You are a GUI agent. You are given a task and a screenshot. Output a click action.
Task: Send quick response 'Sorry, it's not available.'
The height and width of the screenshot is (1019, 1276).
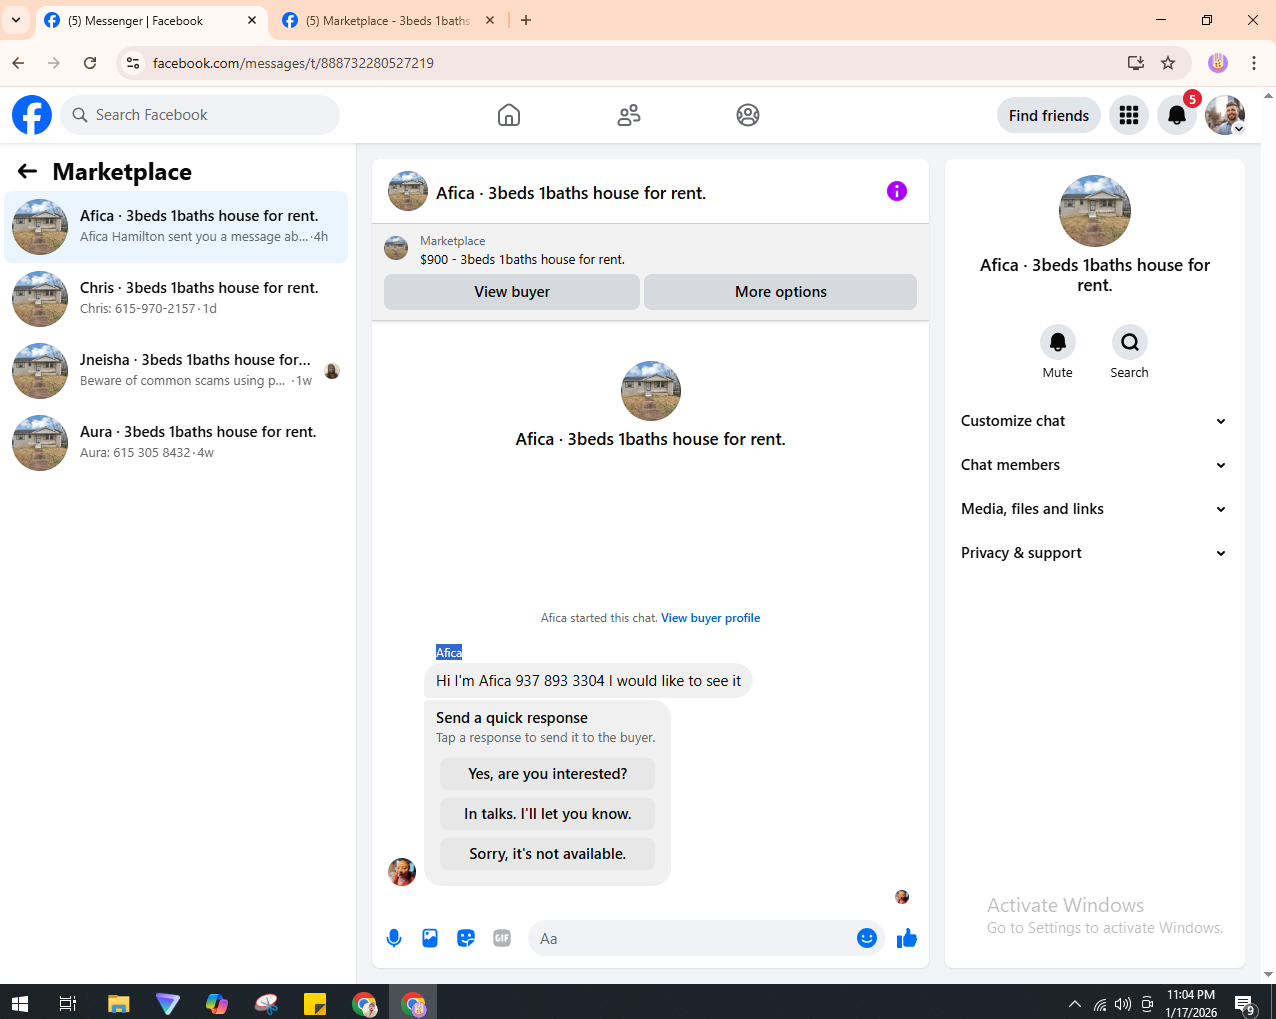point(547,854)
